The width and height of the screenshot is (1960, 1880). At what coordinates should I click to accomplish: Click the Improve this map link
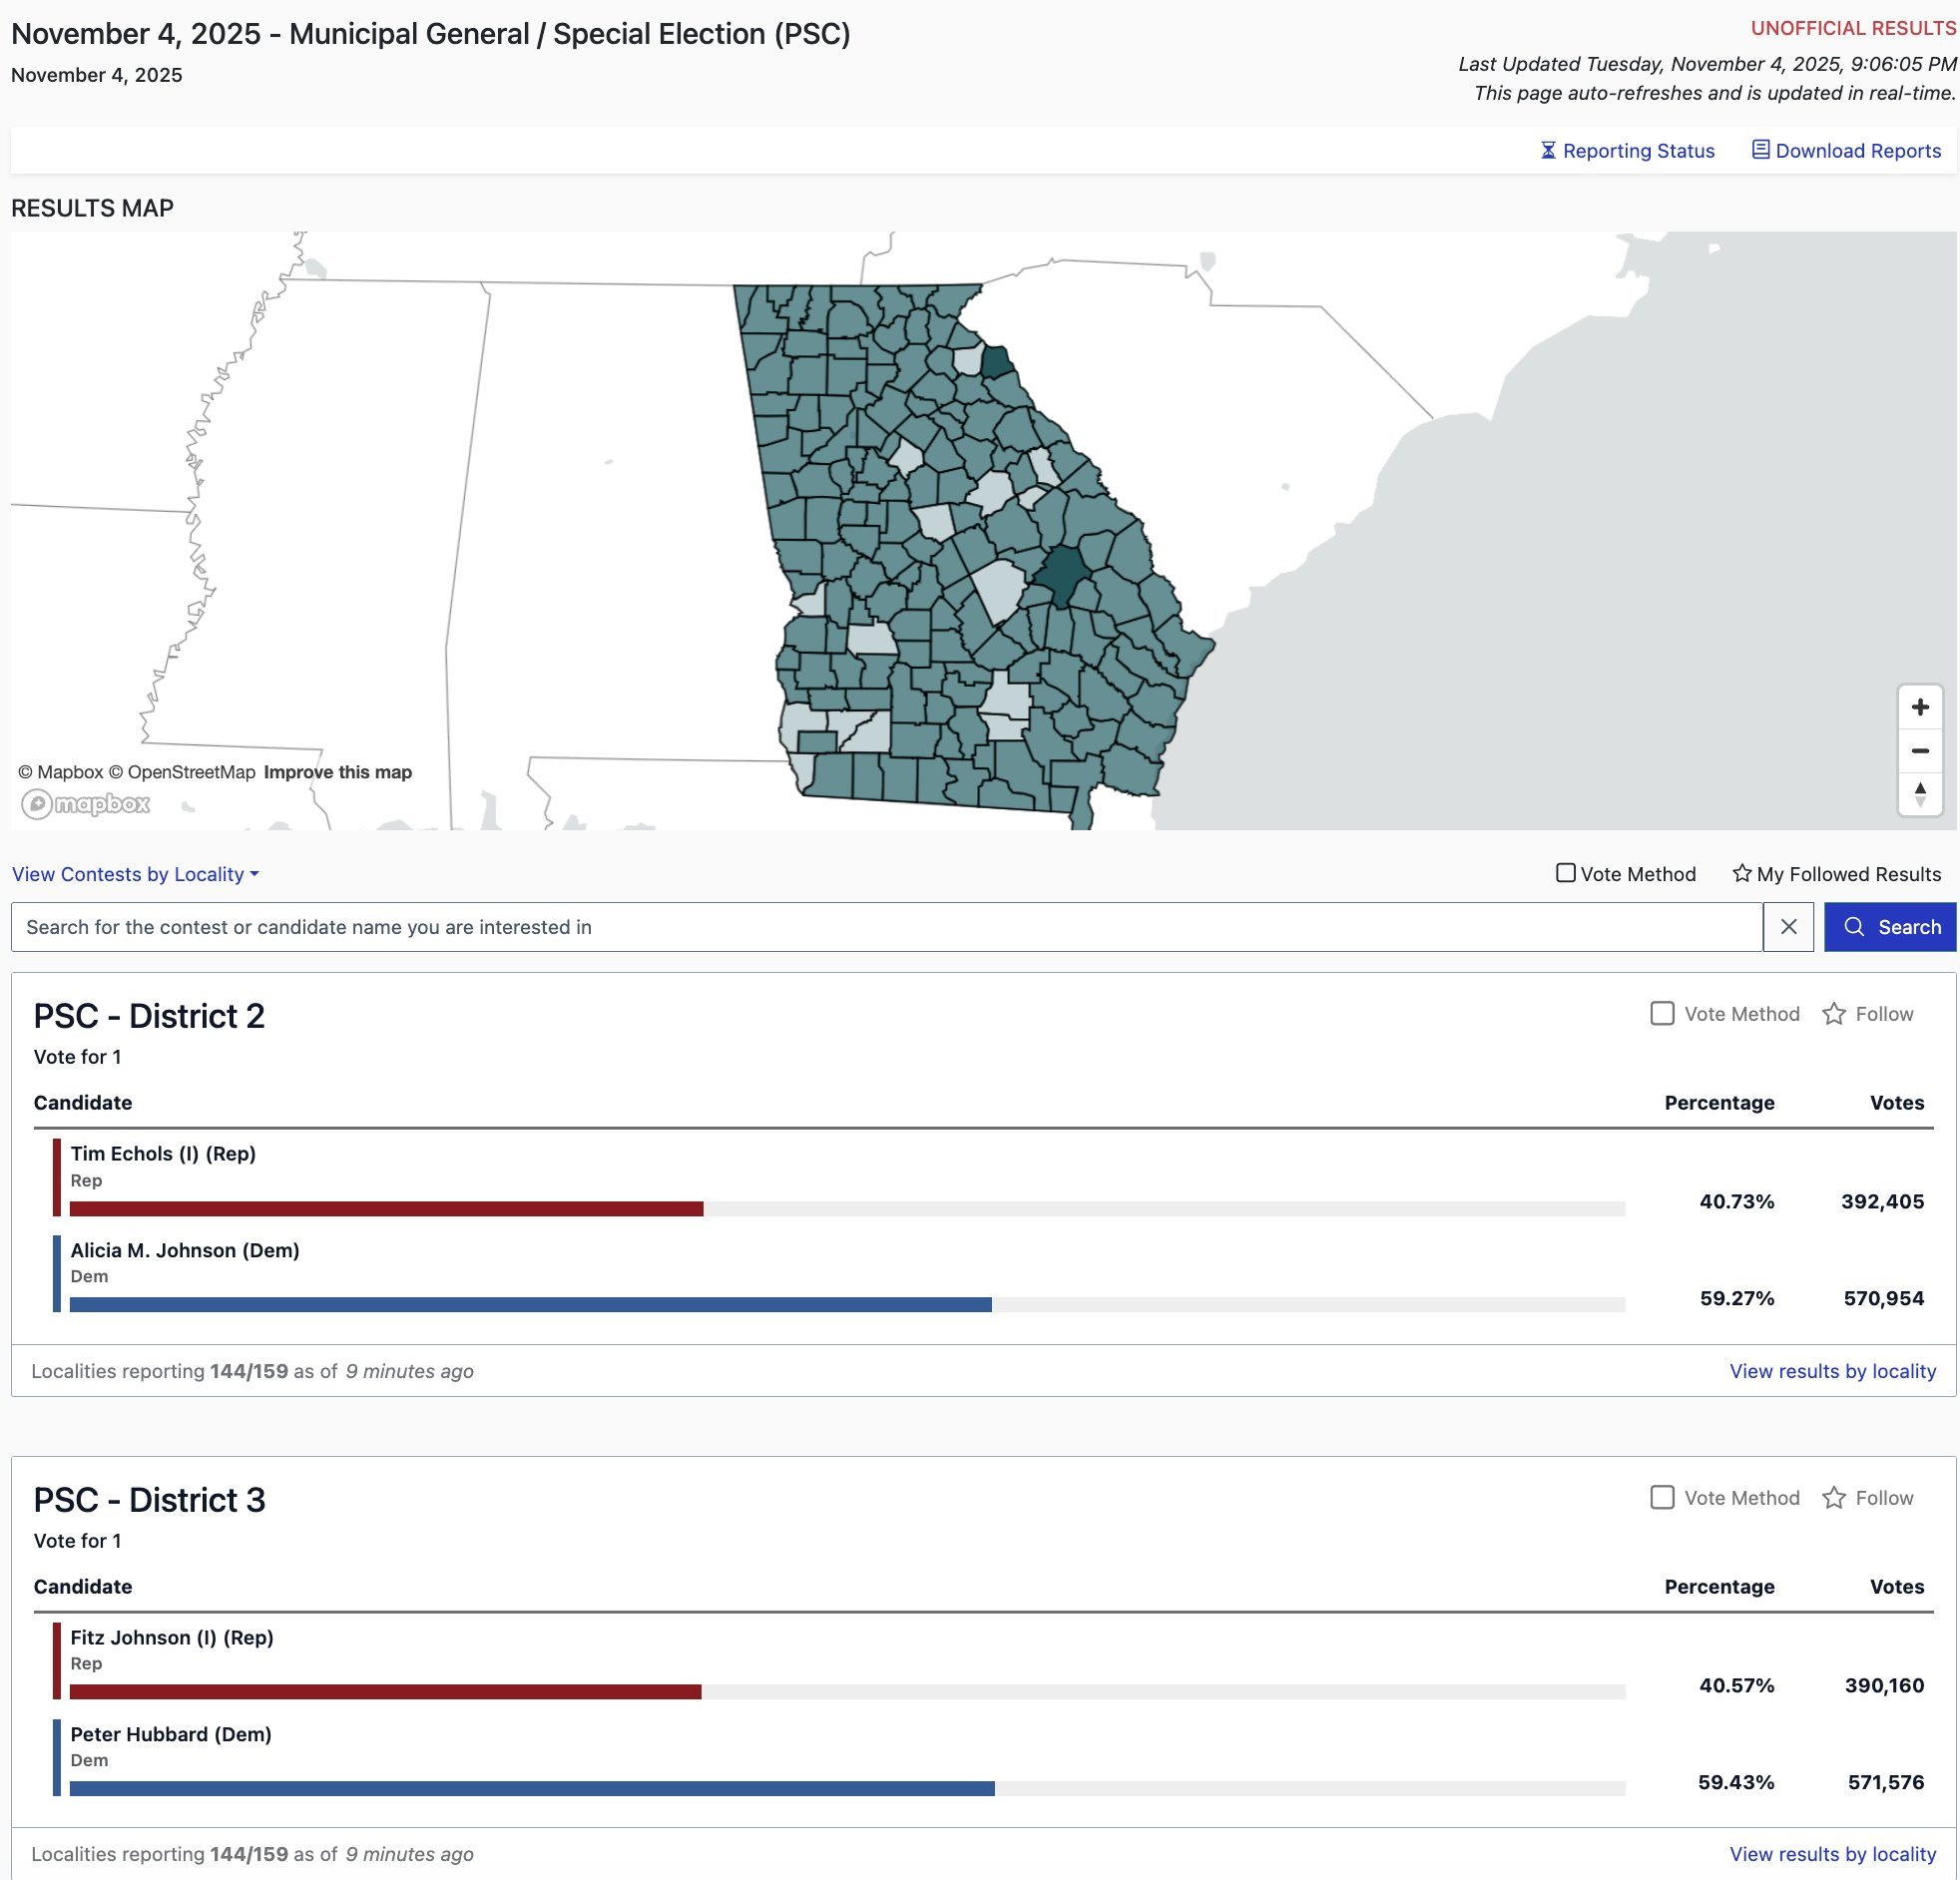337,772
